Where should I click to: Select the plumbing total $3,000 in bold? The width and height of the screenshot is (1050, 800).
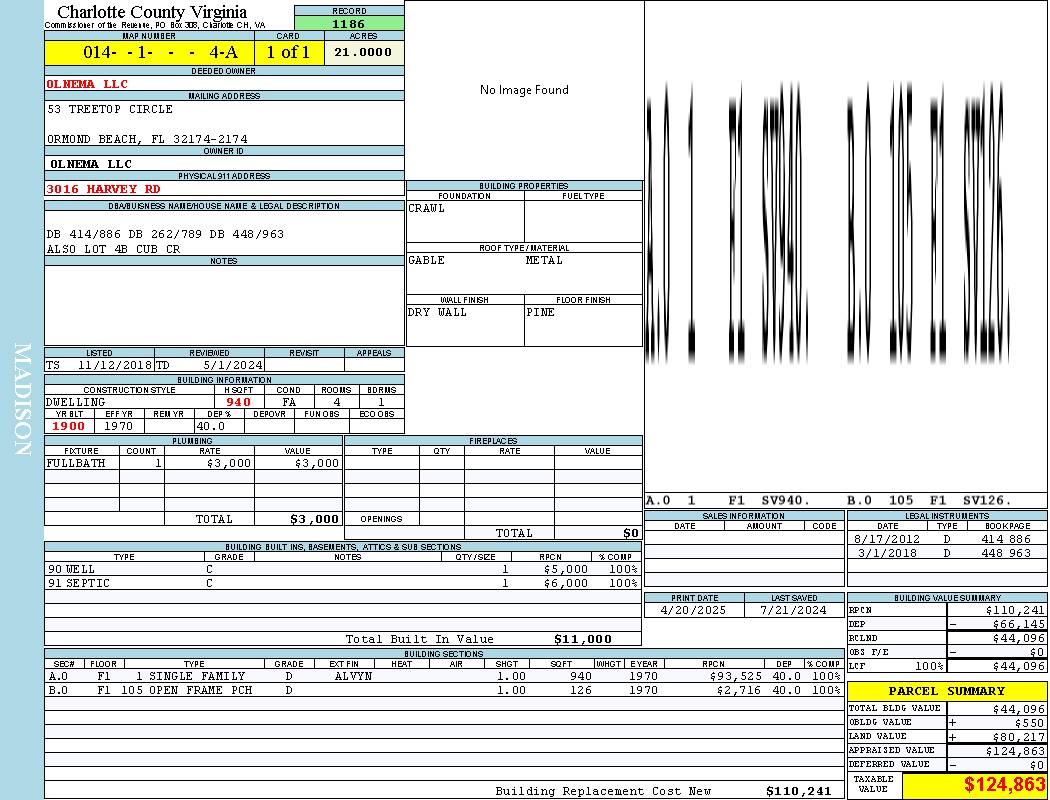click(314, 519)
